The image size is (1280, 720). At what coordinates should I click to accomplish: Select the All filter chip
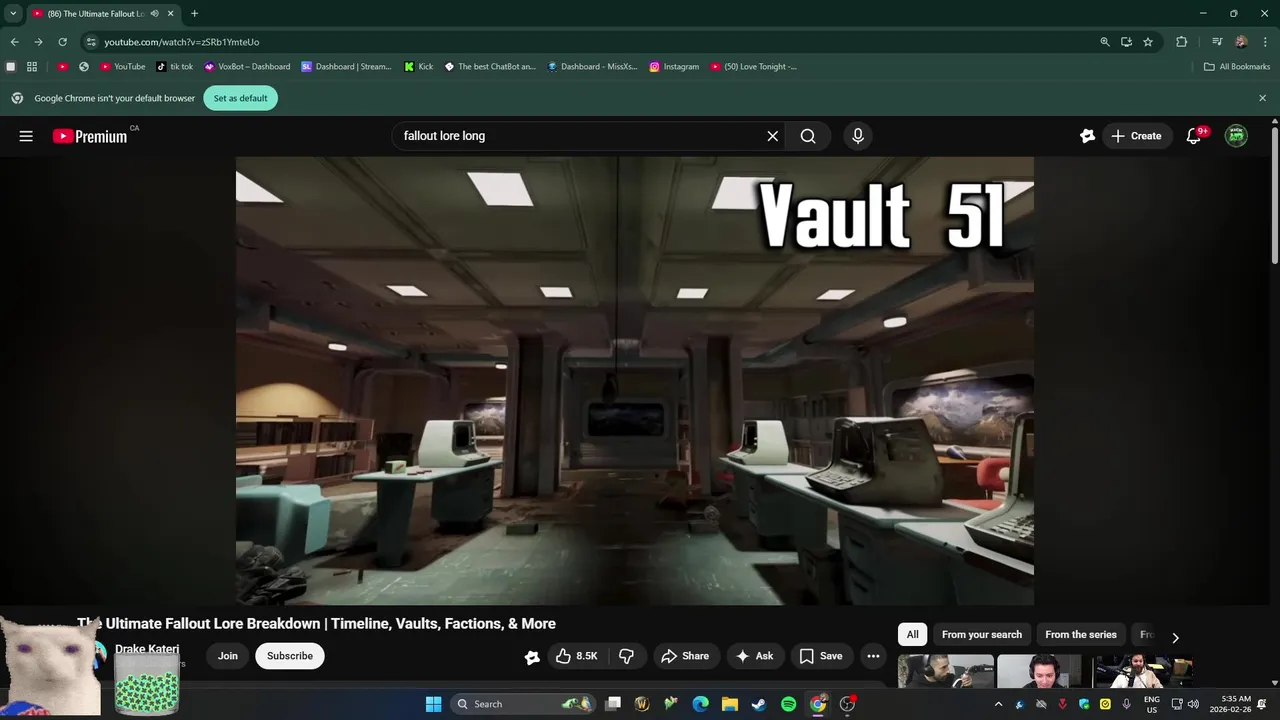point(912,634)
